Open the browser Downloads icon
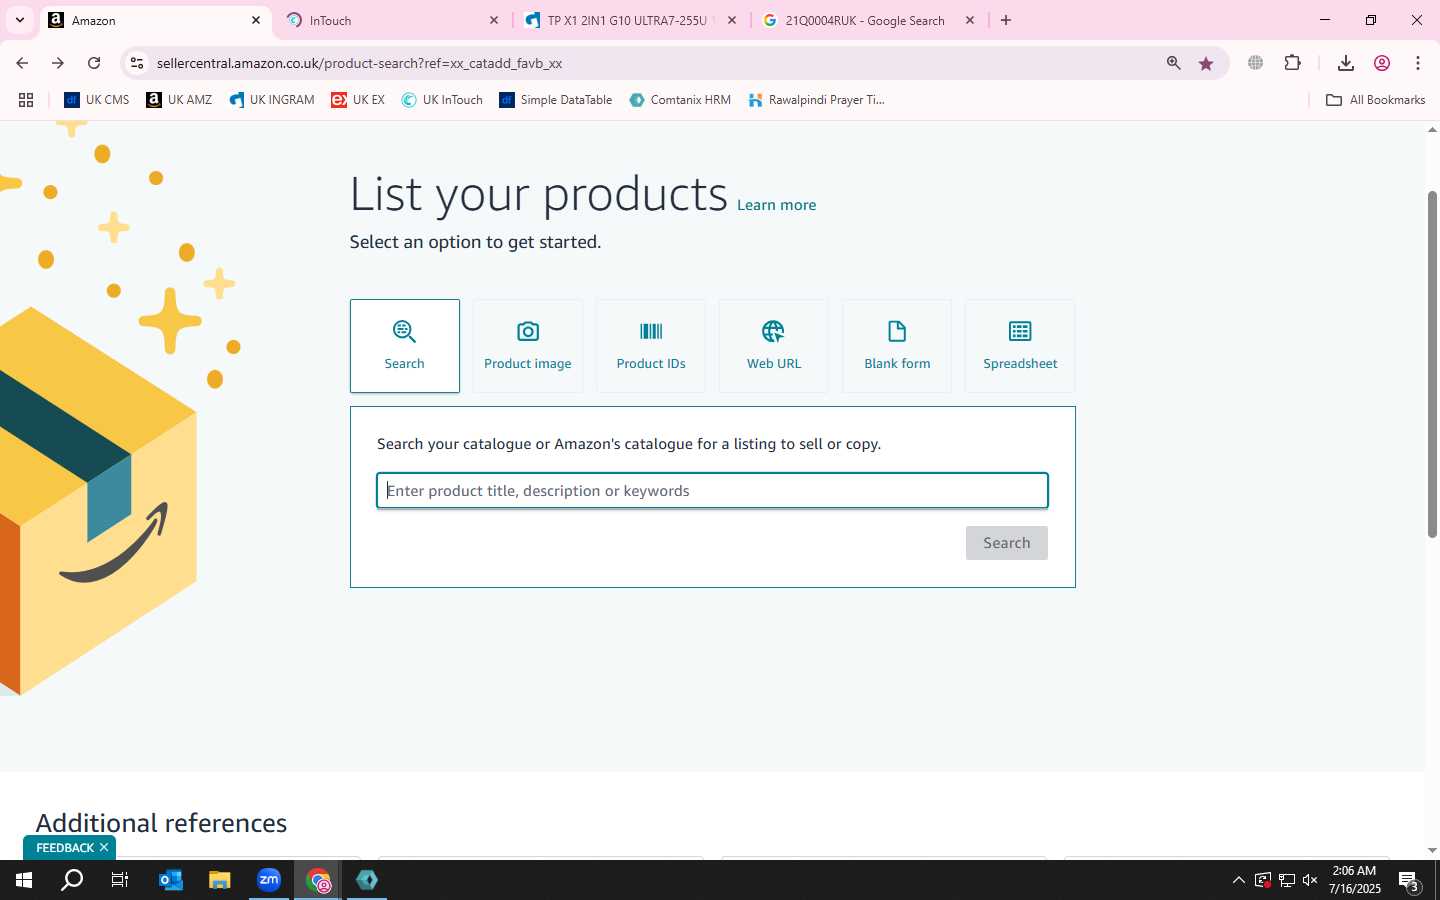1440x900 pixels. [x=1346, y=63]
